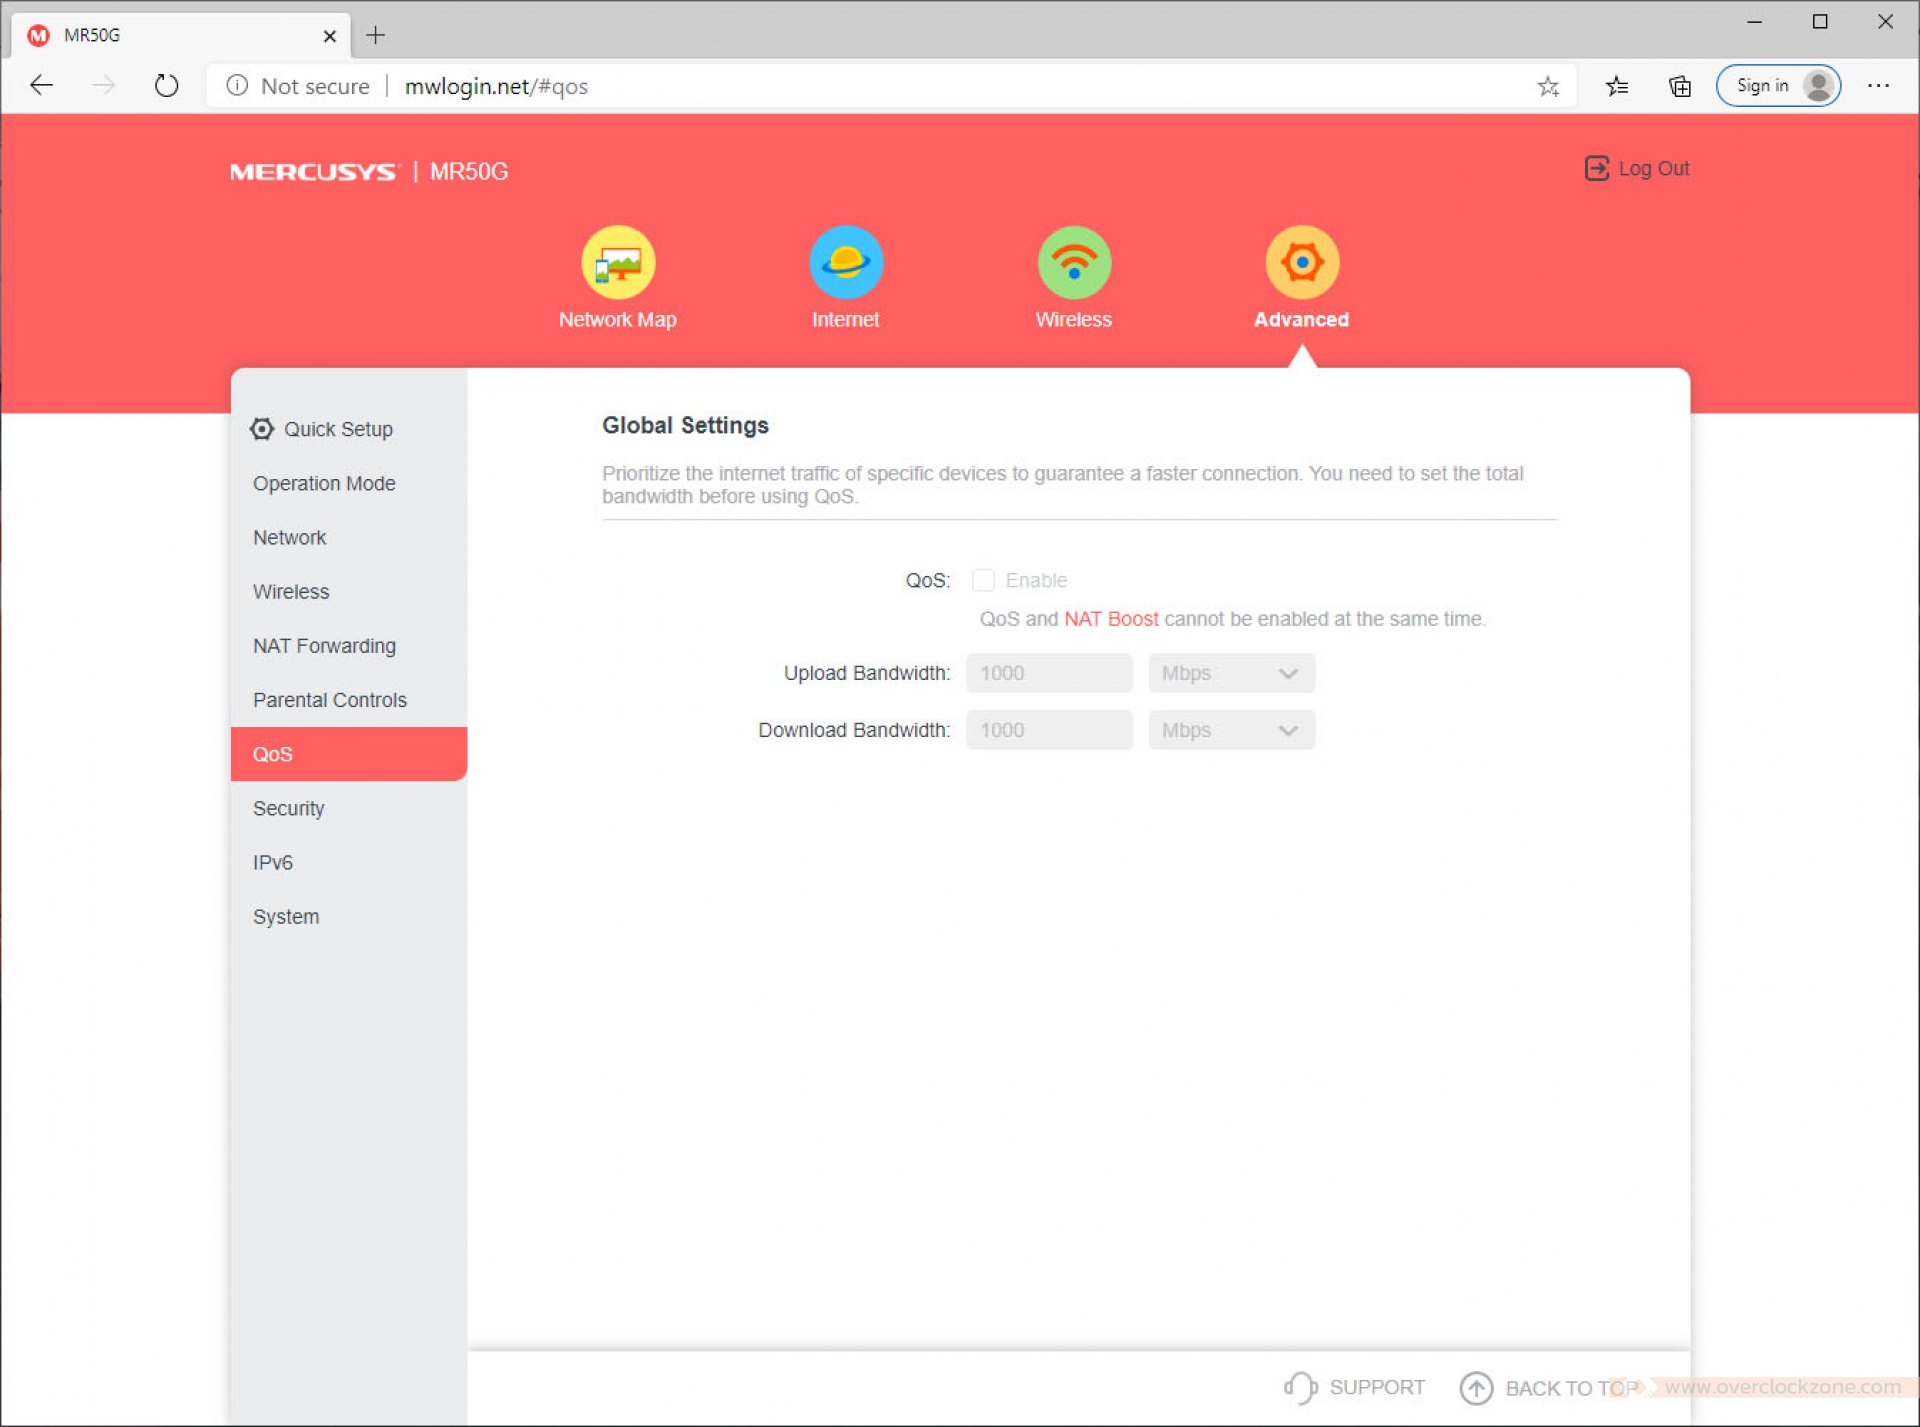This screenshot has height=1427, width=1920.
Task: Open browser Settings and more menu
Action: click(1878, 86)
